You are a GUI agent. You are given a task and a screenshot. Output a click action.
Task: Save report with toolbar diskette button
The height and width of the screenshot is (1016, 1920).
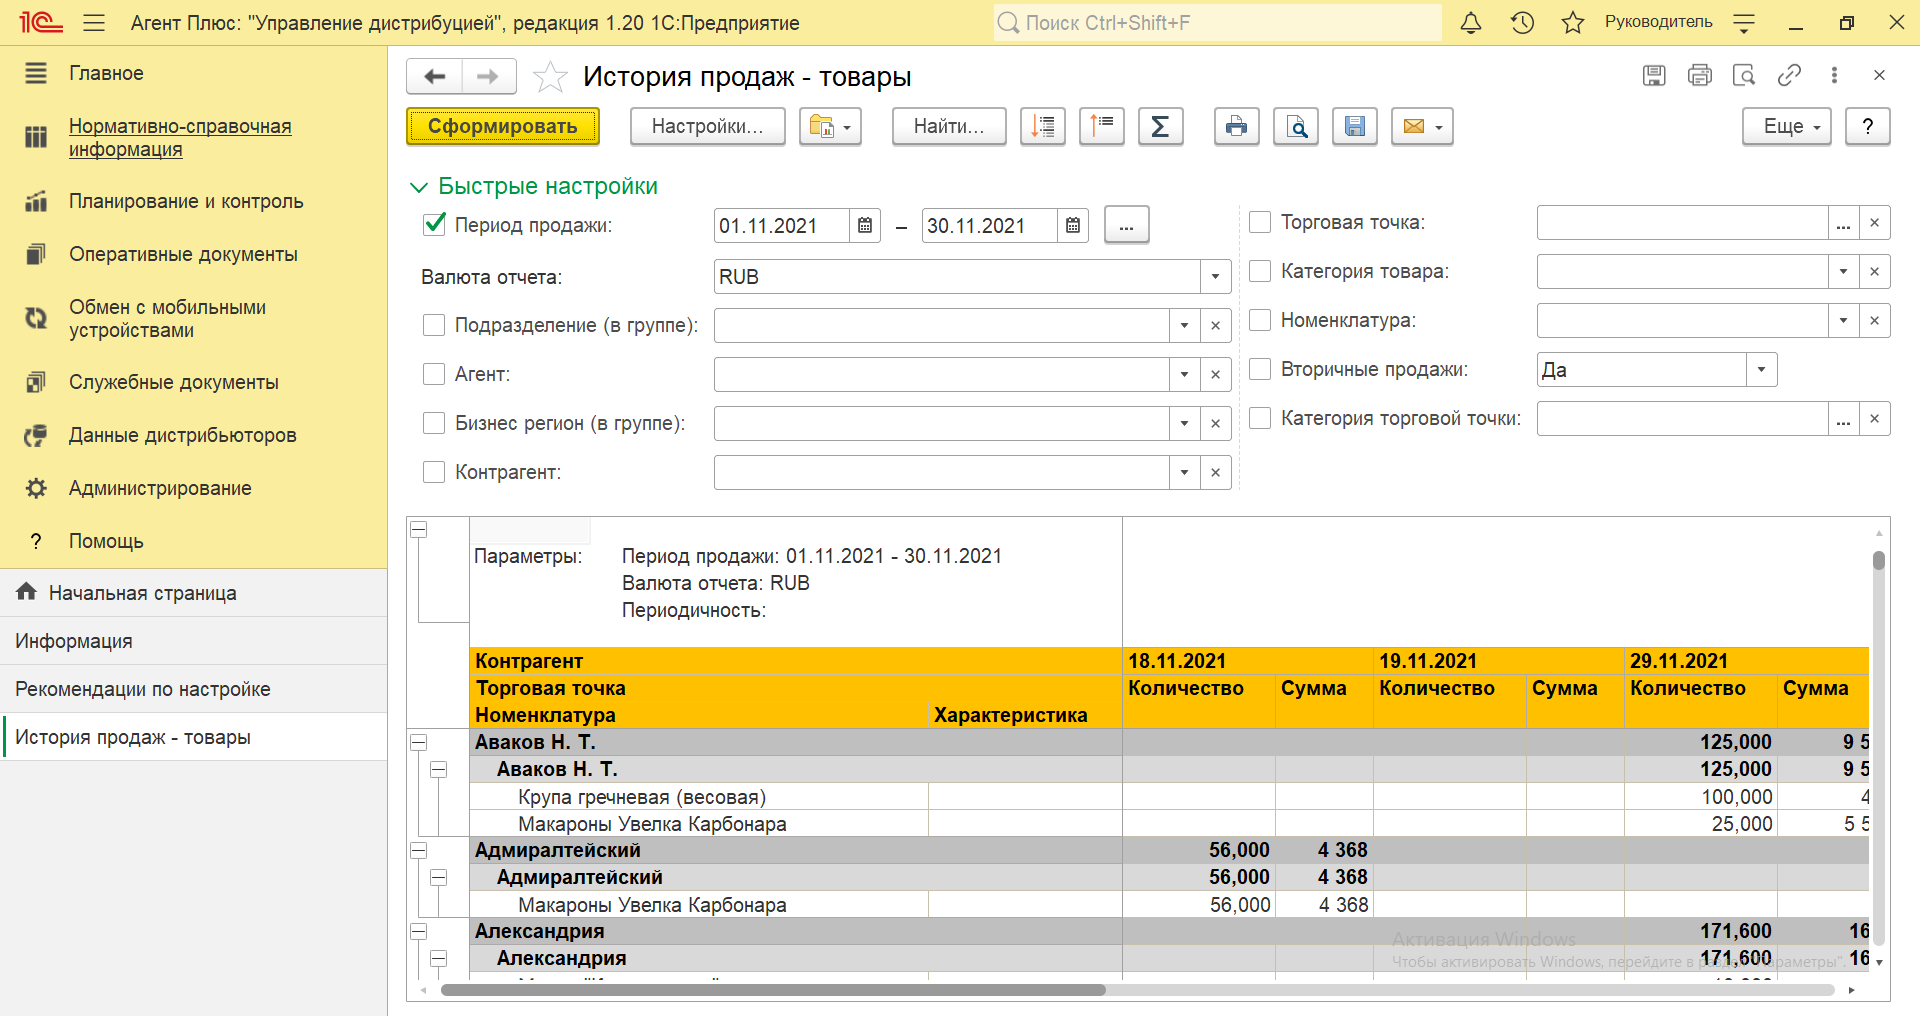(x=1355, y=127)
